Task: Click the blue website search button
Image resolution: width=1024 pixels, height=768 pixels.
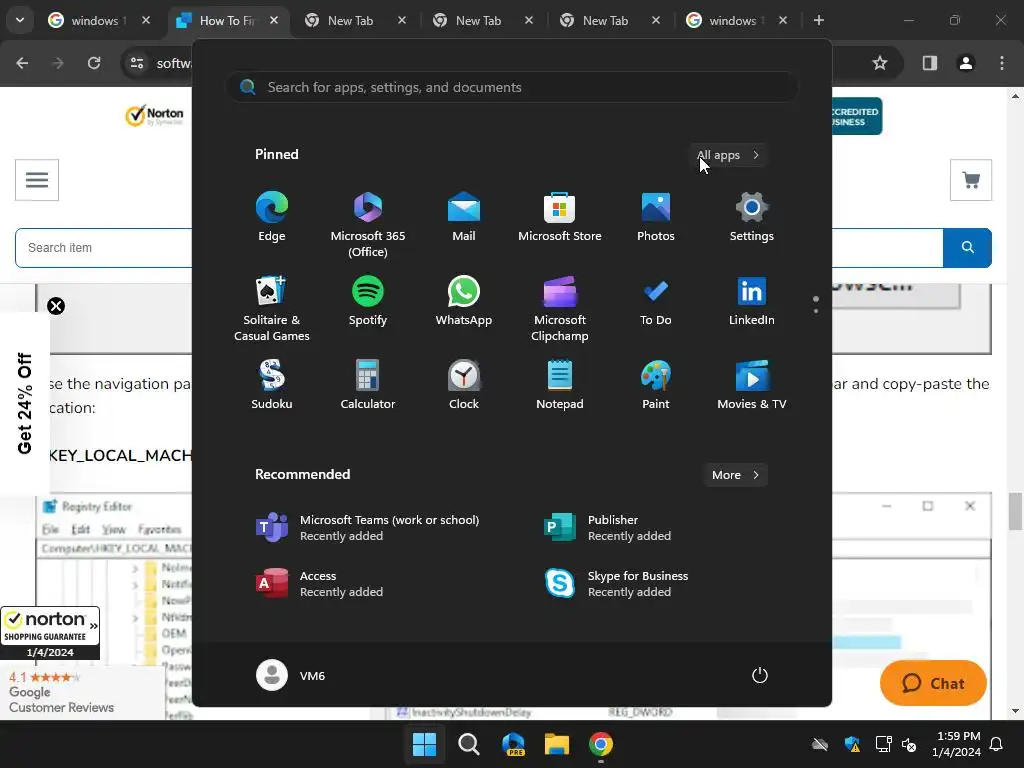Action: 967,248
